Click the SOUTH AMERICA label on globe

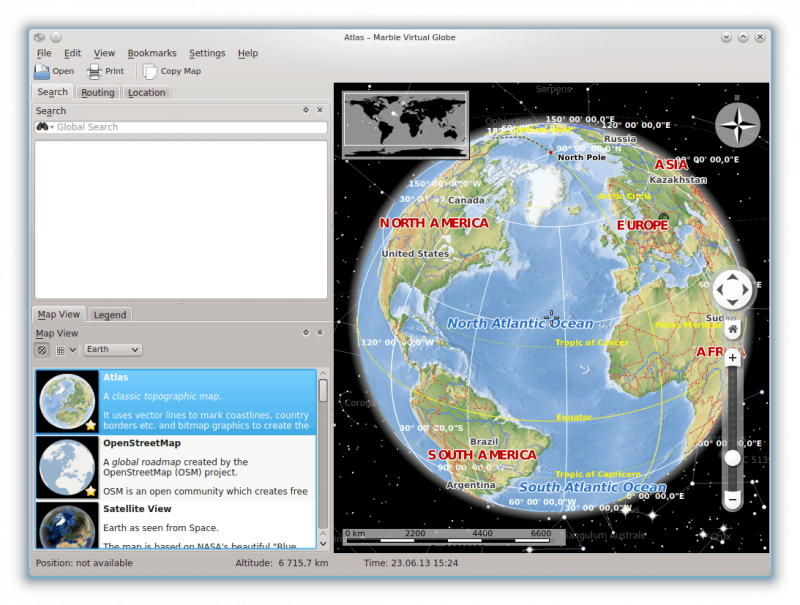pyautogui.click(x=482, y=455)
